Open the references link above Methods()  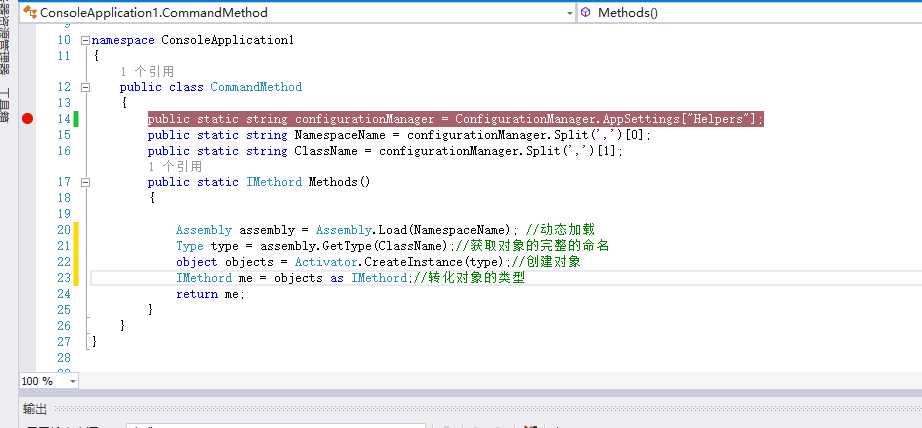[x=175, y=167]
